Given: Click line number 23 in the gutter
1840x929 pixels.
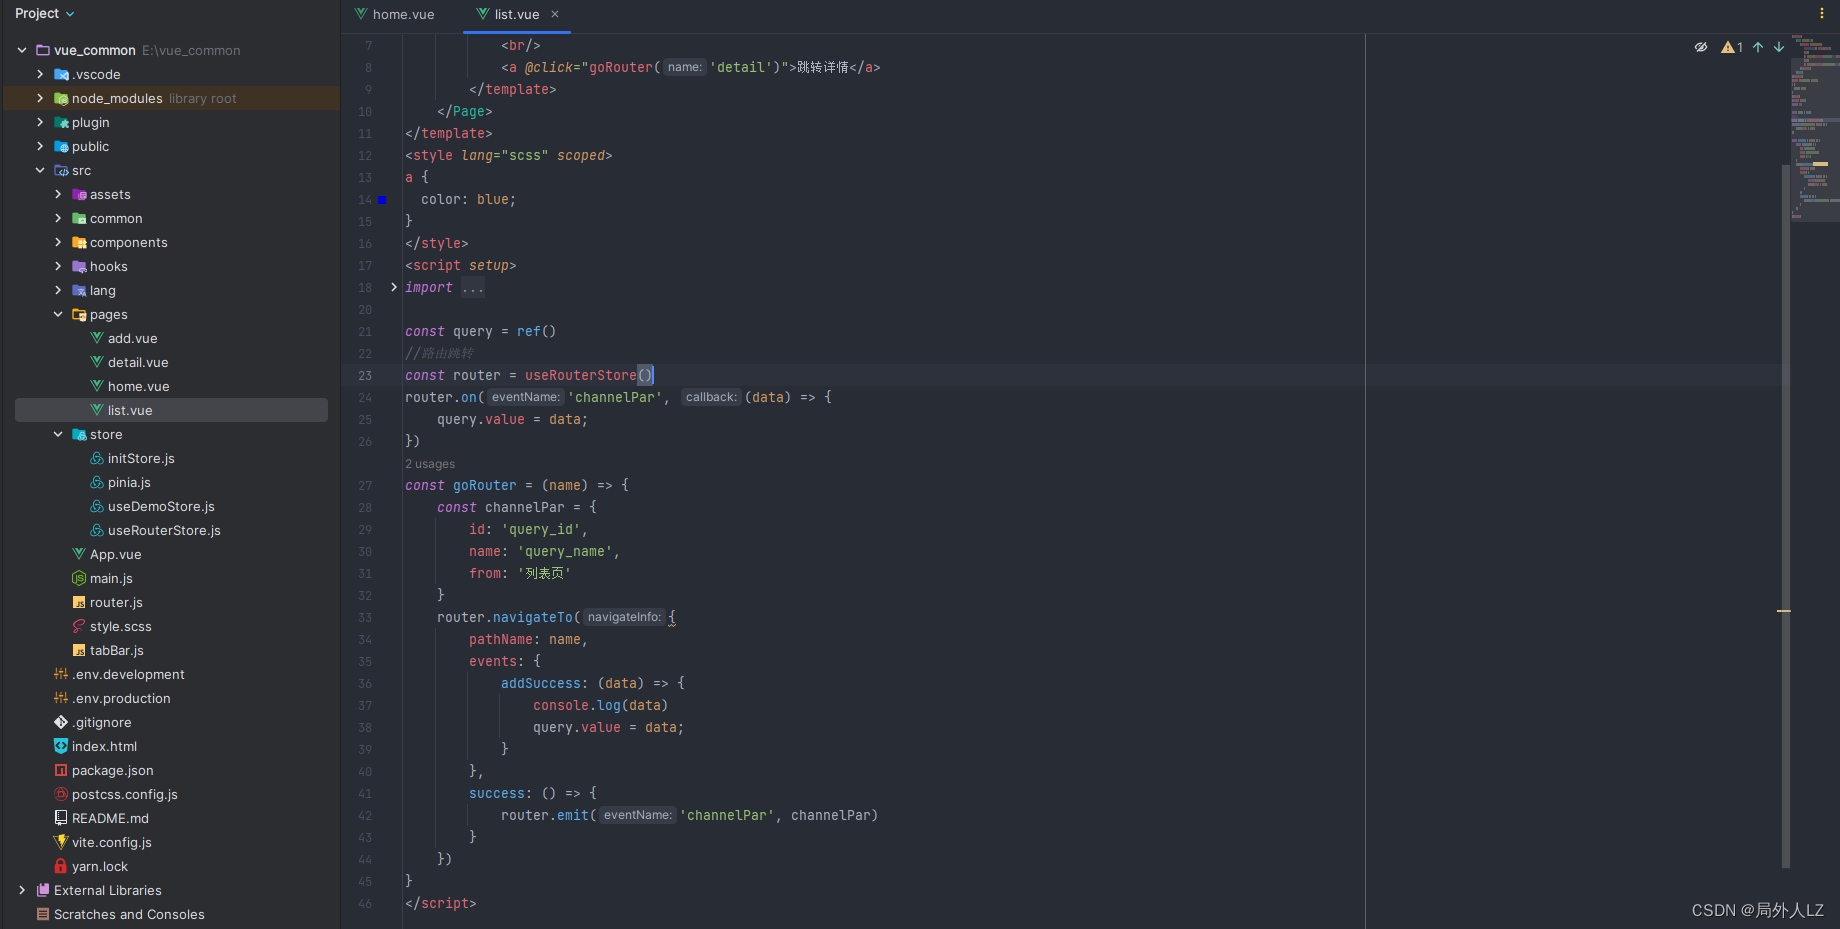Looking at the screenshot, I should (x=365, y=376).
